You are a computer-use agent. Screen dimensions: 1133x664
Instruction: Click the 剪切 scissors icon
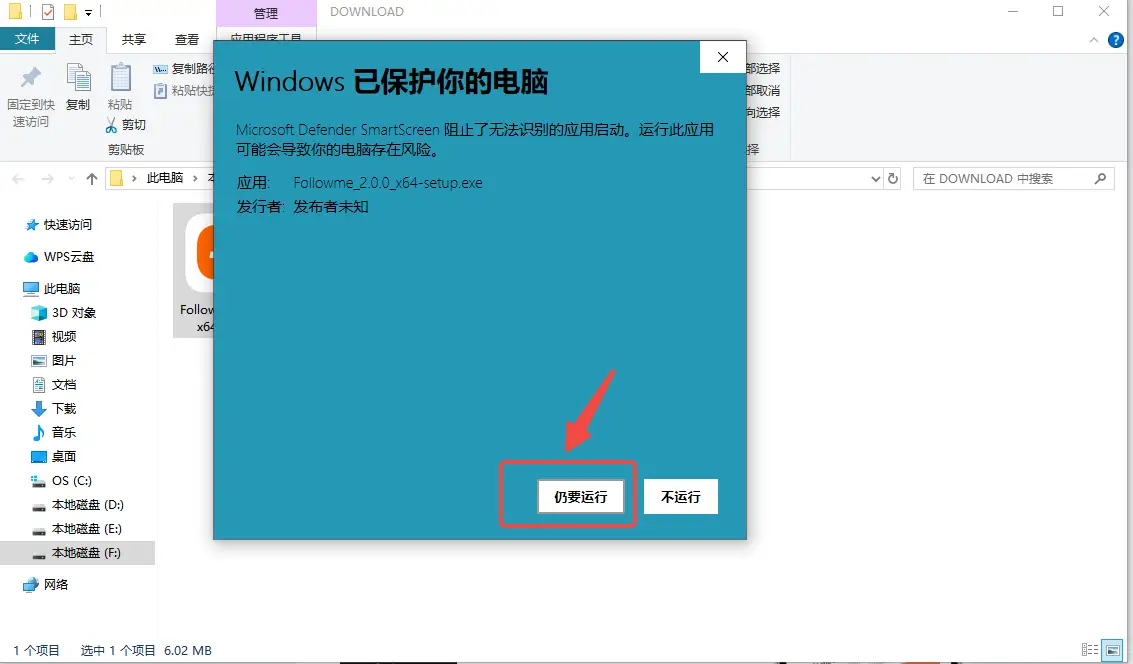click(x=111, y=125)
